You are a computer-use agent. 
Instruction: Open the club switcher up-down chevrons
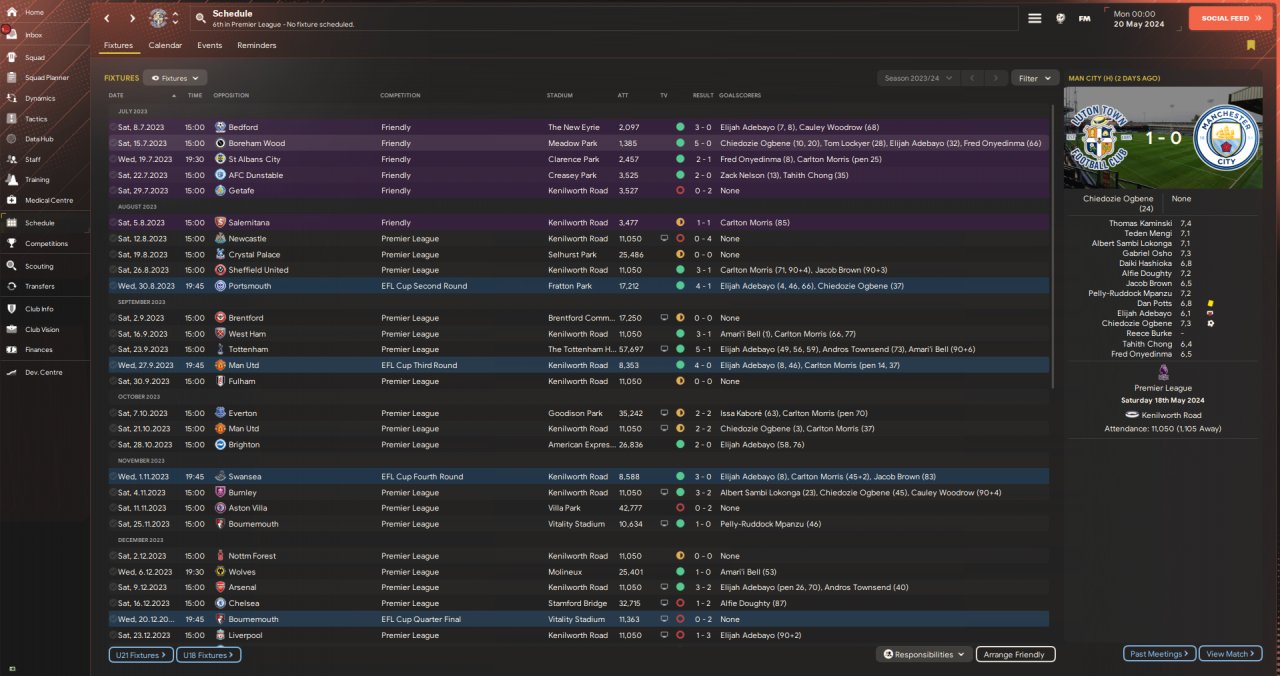pyautogui.click(x=176, y=18)
